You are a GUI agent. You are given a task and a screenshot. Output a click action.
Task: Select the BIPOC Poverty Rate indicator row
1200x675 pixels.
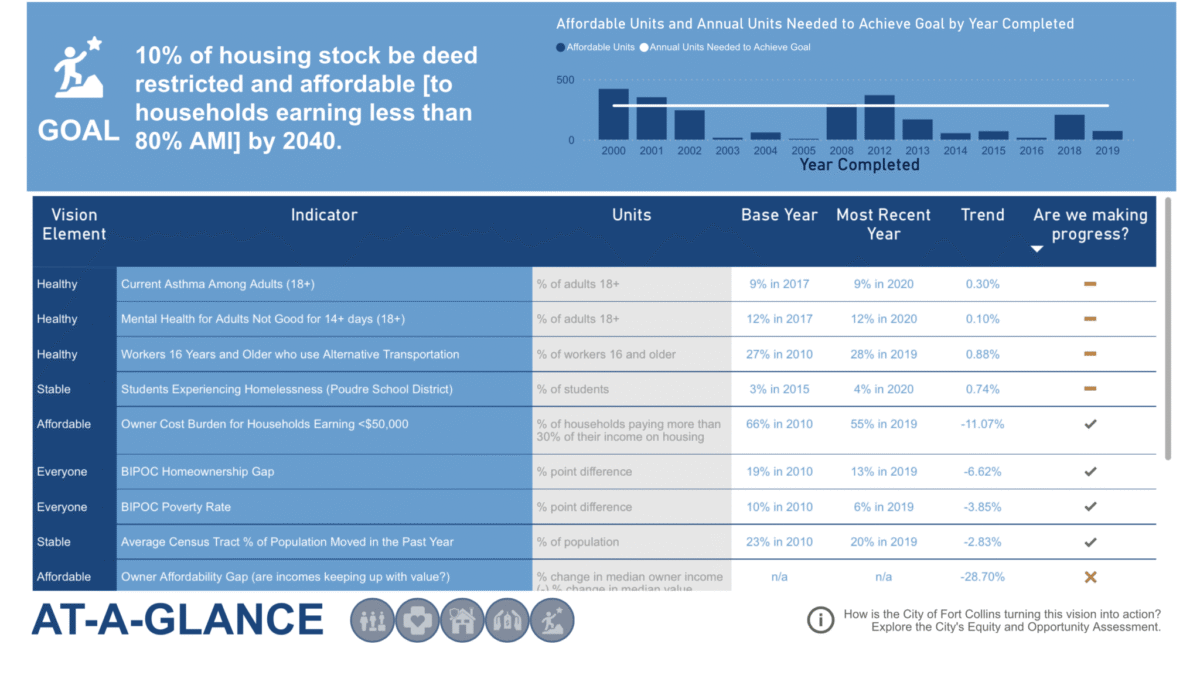click(595, 507)
